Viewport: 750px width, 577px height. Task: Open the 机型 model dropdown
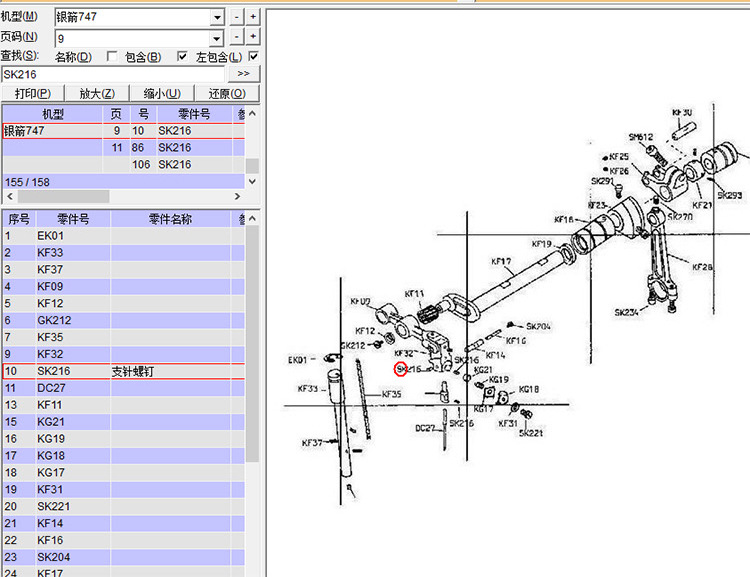[217, 17]
